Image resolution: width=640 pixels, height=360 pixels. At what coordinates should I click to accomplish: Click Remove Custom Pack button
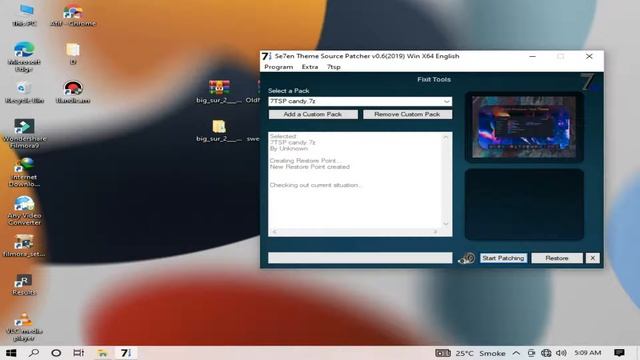click(407, 114)
